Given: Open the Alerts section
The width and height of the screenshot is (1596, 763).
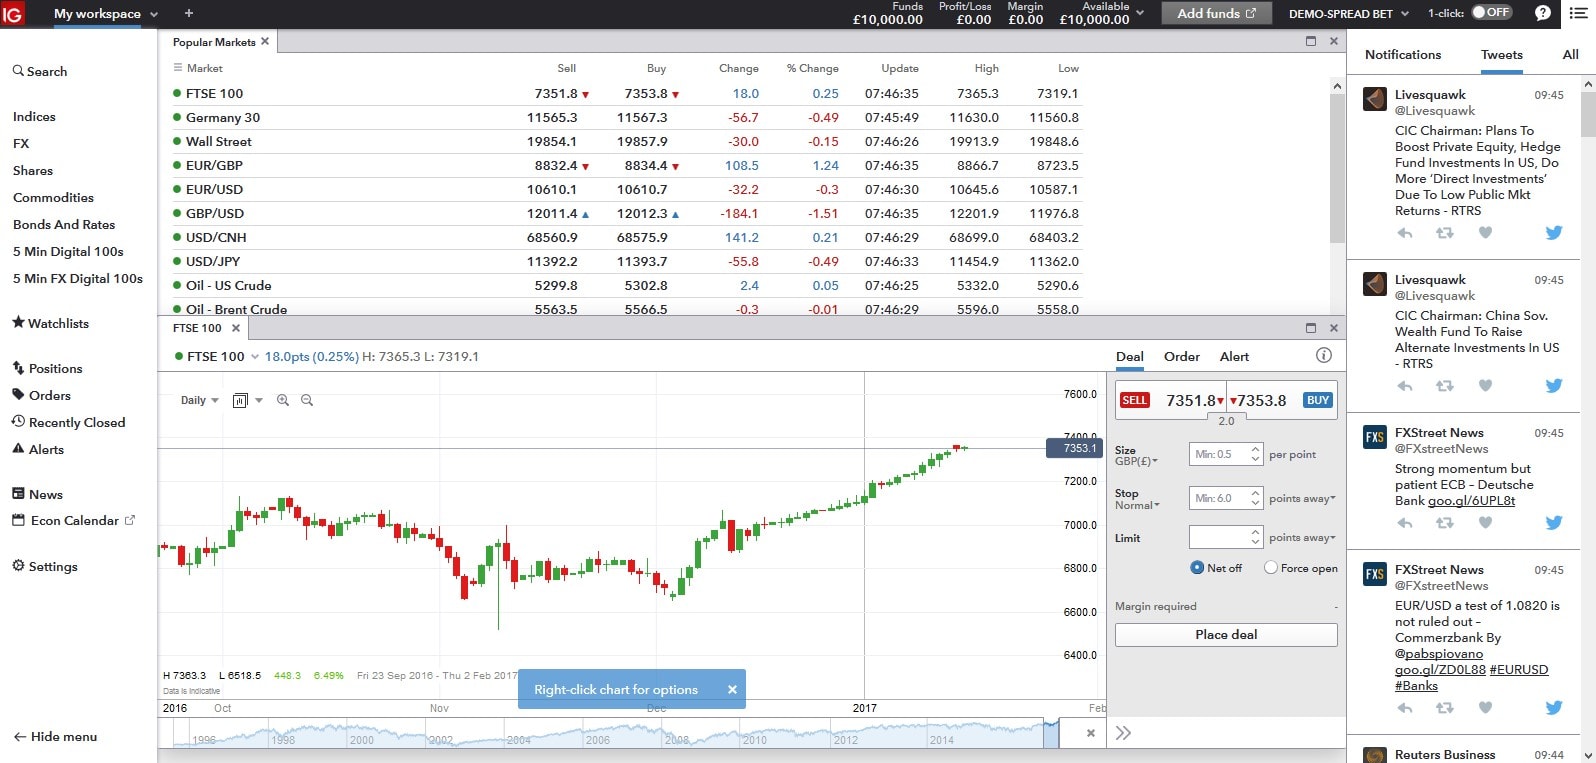Looking at the screenshot, I should [38, 449].
